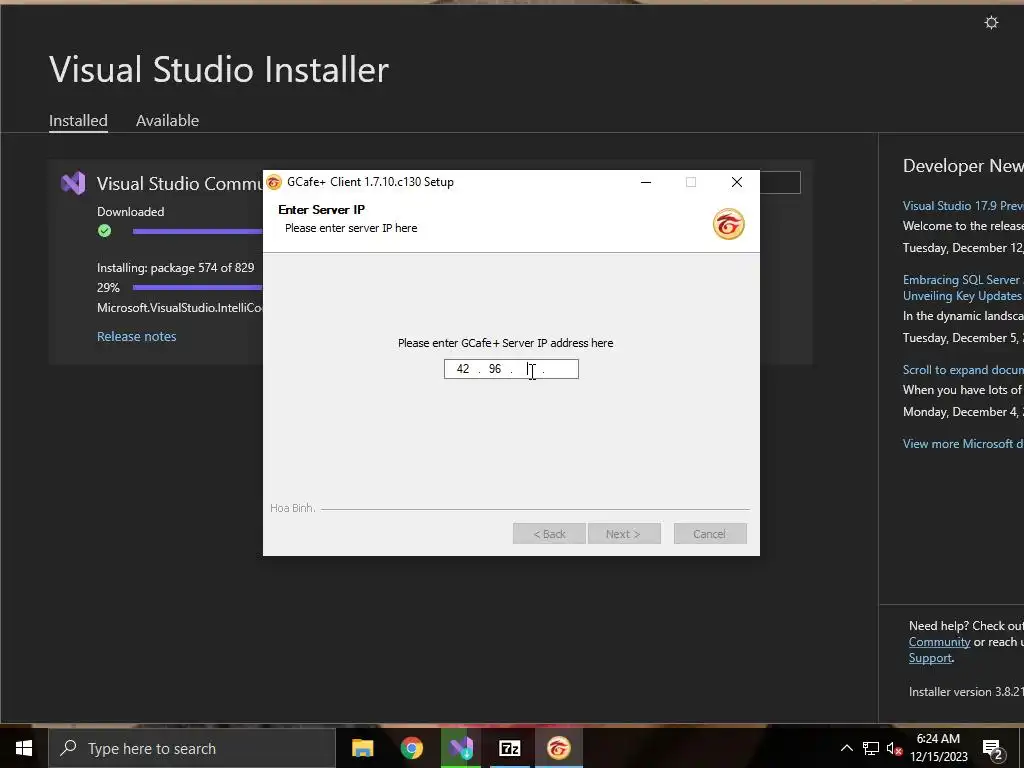Click the Type here to search box
Viewport: 1024px width, 768px height.
pyautogui.click(x=192, y=748)
